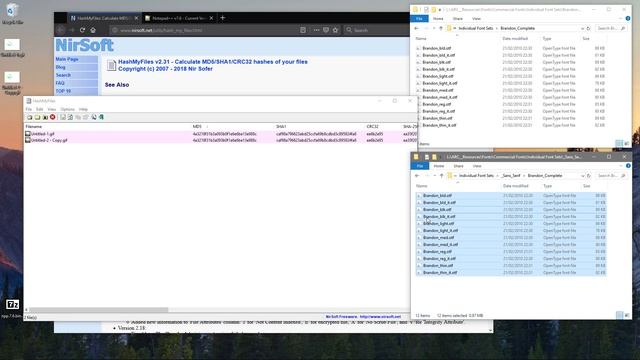640x360 pixels.
Task: Click the Add Folder icon in HashMyFiles toolbar
Action: click(x=37, y=117)
